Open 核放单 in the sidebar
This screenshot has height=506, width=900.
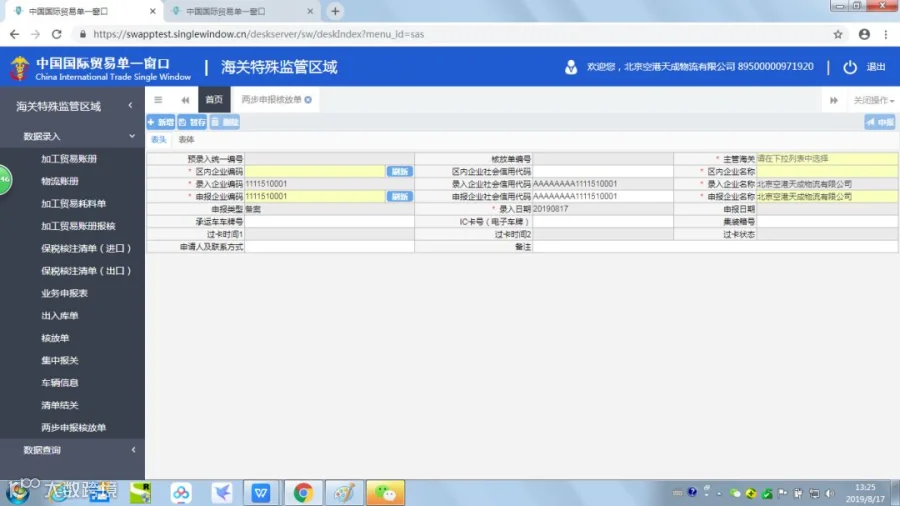coord(55,338)
